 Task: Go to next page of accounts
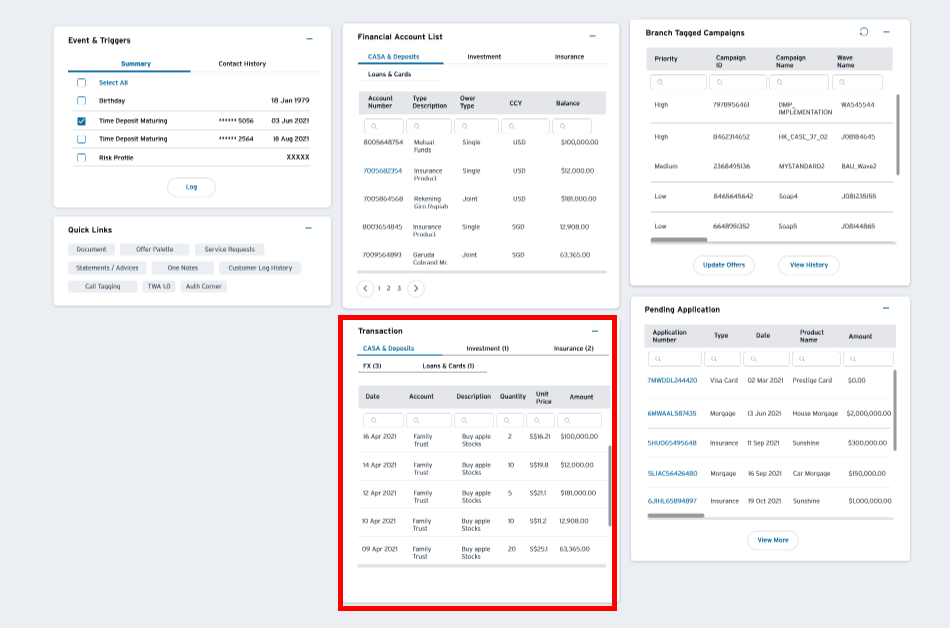click(416, 288)
